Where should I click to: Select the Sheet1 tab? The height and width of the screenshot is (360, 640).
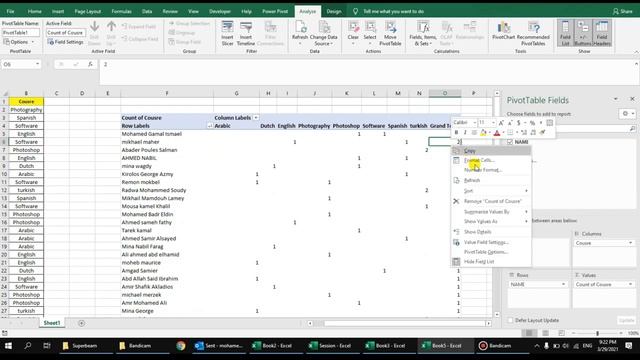coord(52,323)
